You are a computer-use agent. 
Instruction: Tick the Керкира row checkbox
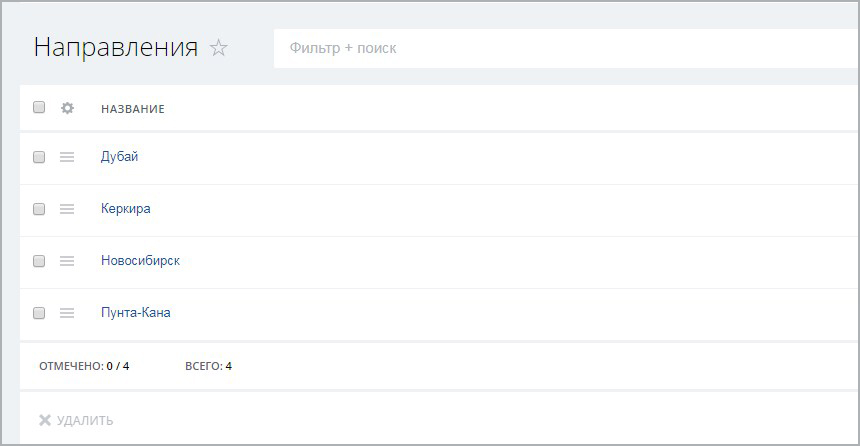click(39, 209)
